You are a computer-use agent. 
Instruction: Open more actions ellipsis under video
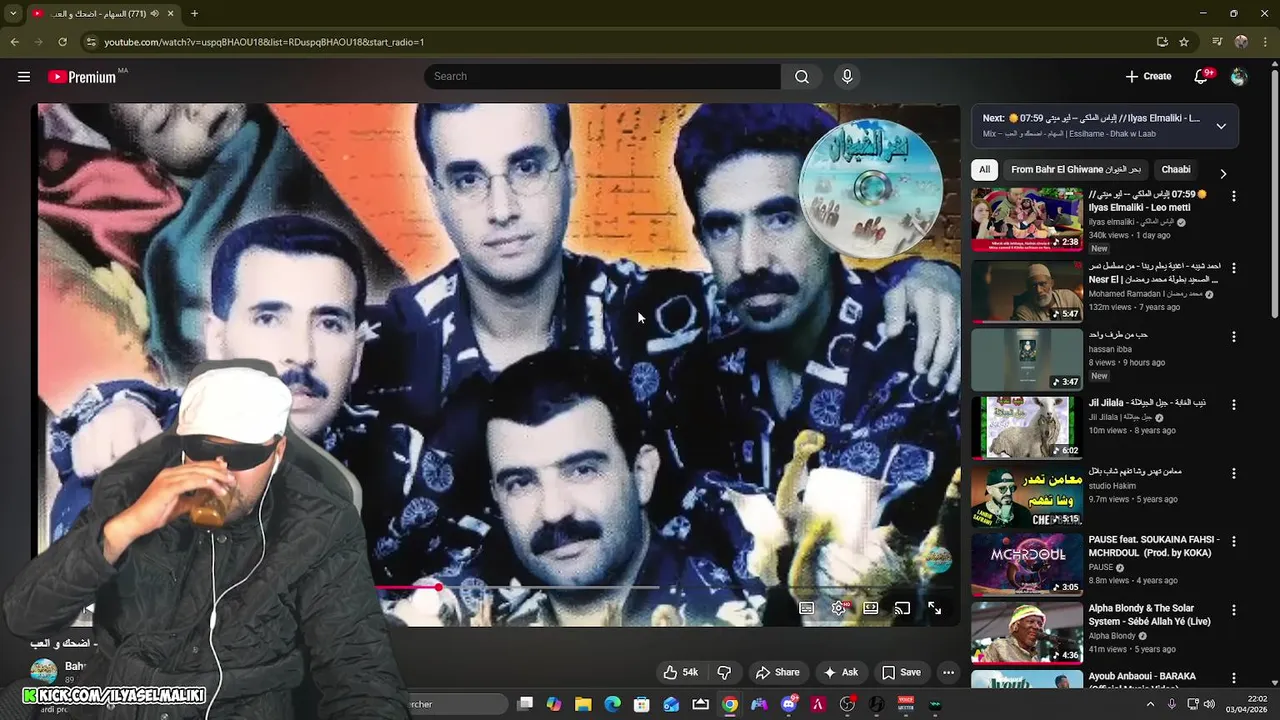point(948,672)
